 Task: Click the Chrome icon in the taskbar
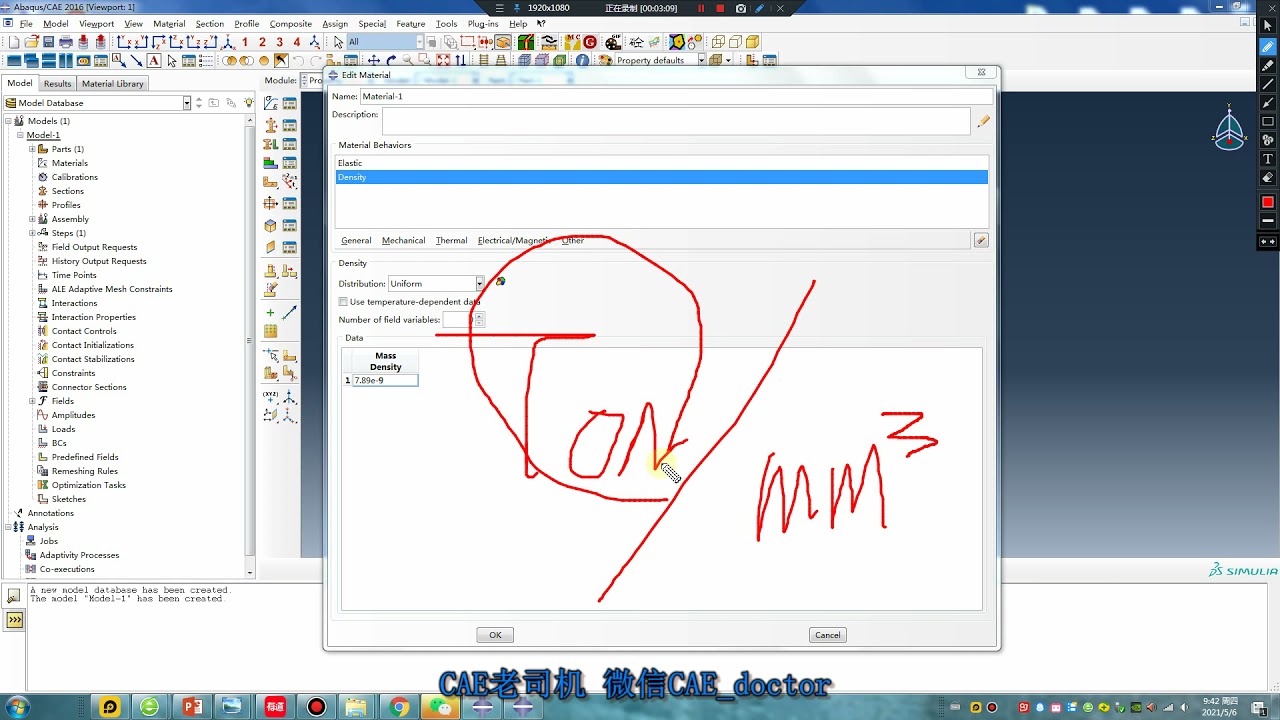[x=399, y=707]
